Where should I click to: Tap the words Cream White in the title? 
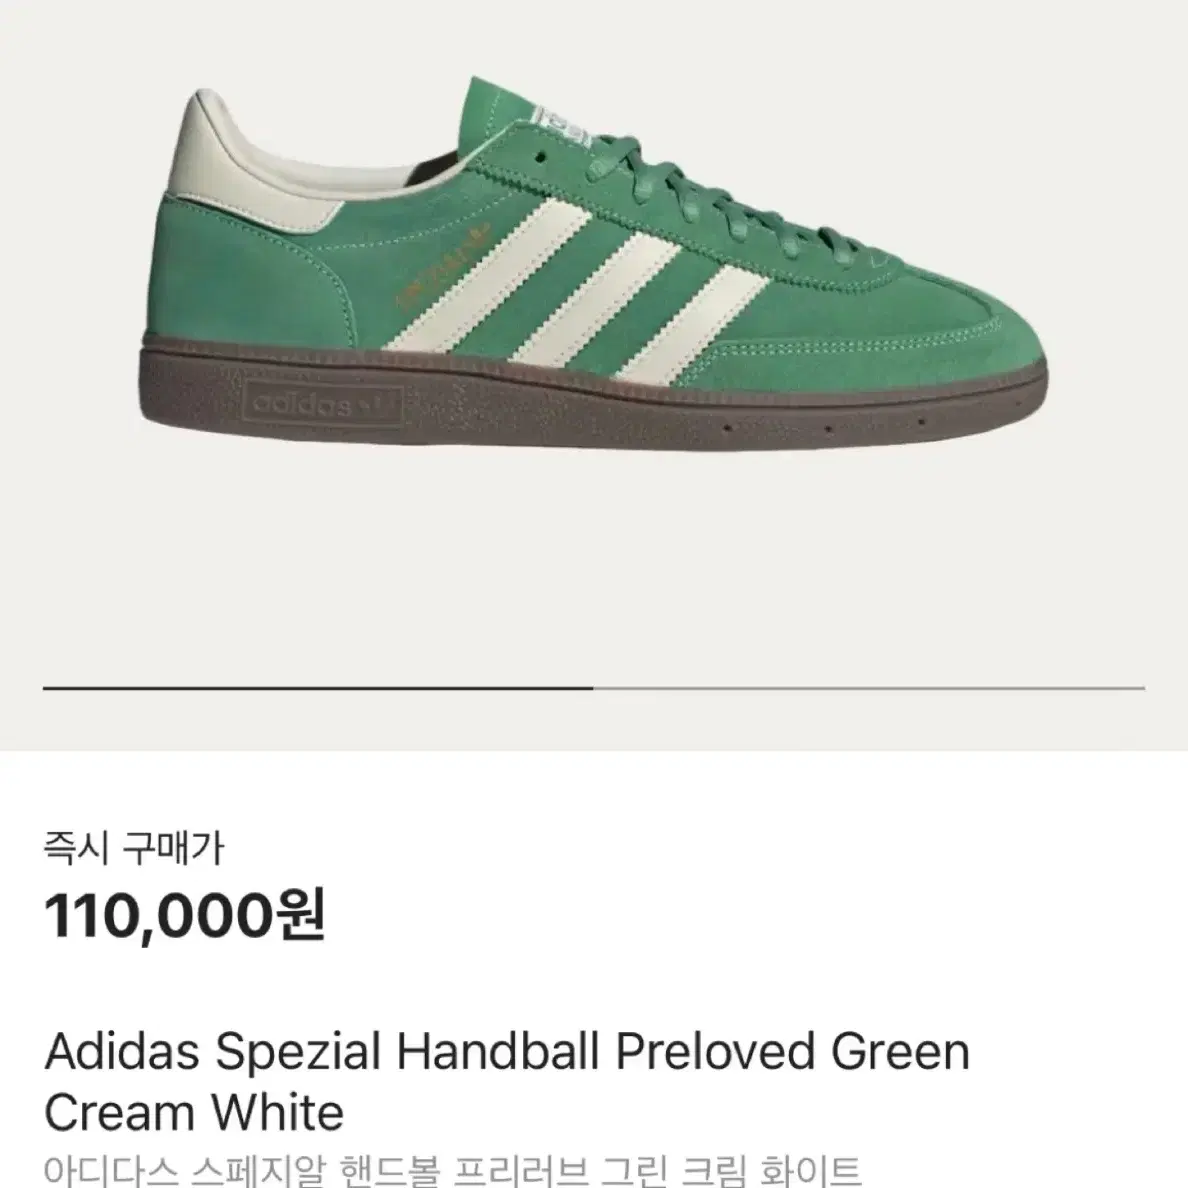coord(194,1112)
